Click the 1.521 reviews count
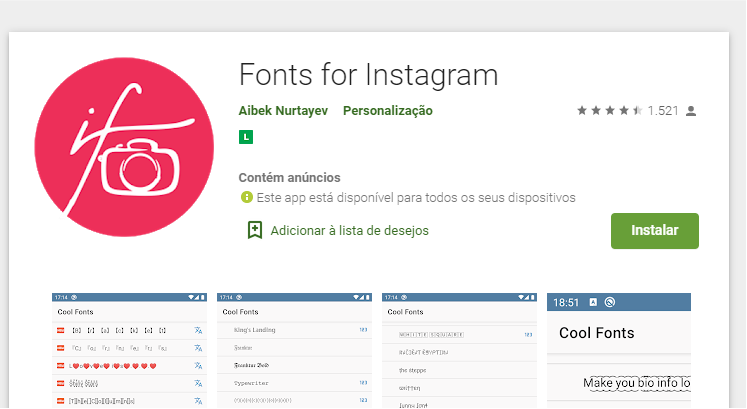This screenshot has width=747, height=409. [x=663, y=111]
